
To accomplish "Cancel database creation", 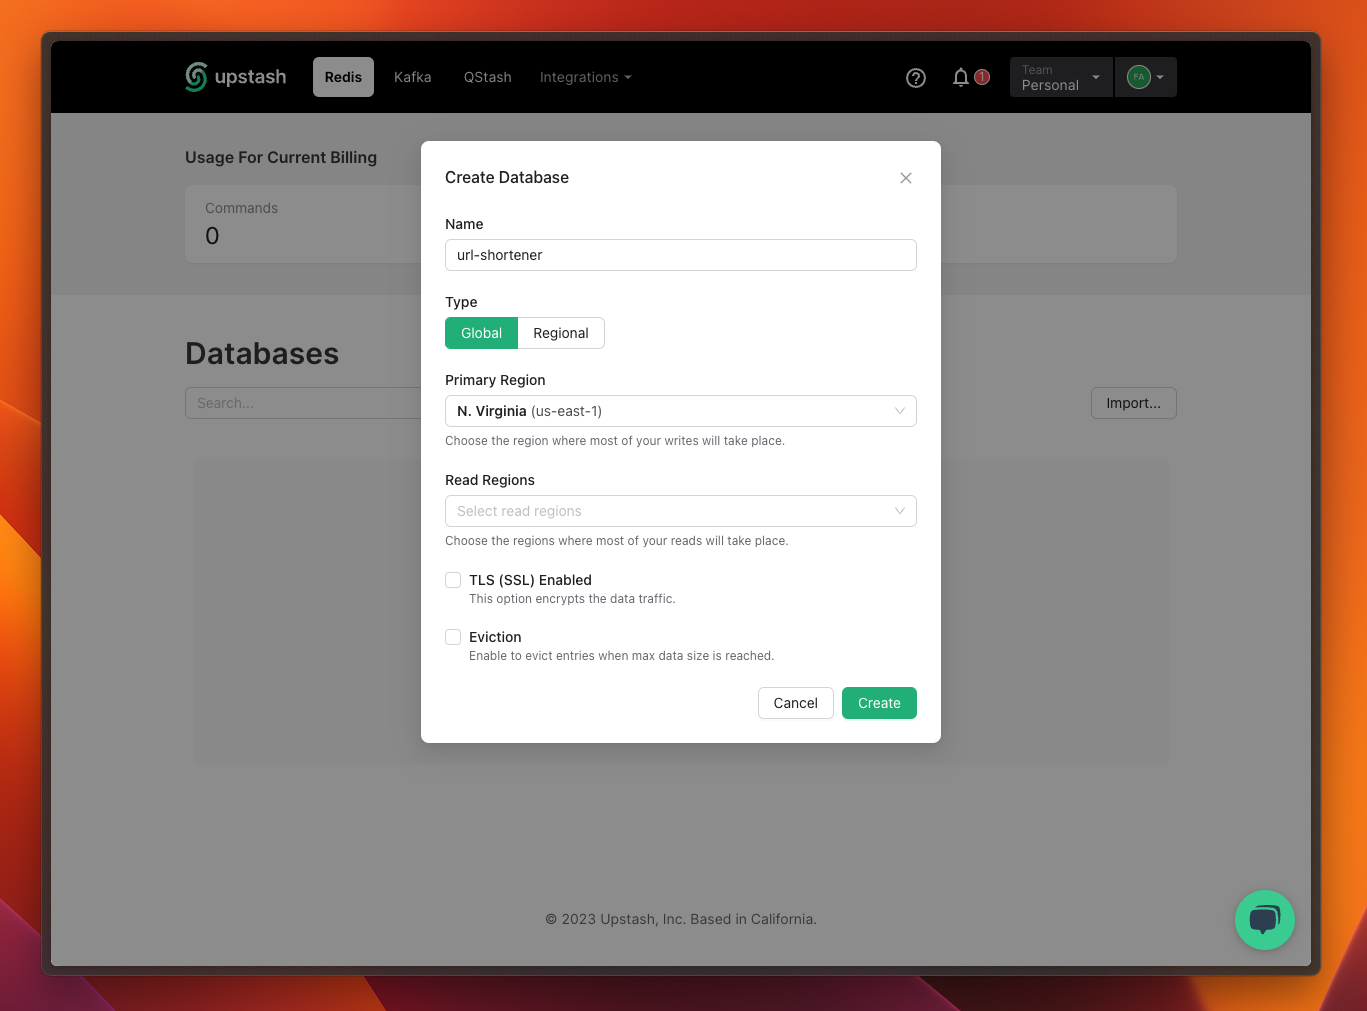I will pos(795,703).
